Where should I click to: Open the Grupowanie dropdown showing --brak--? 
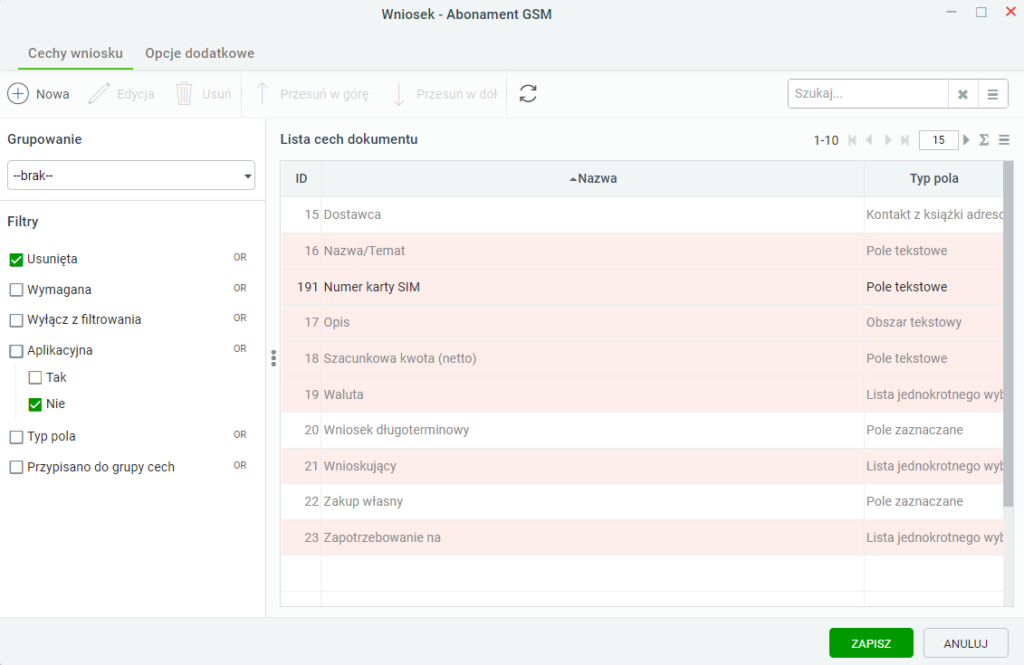(131, 175)
